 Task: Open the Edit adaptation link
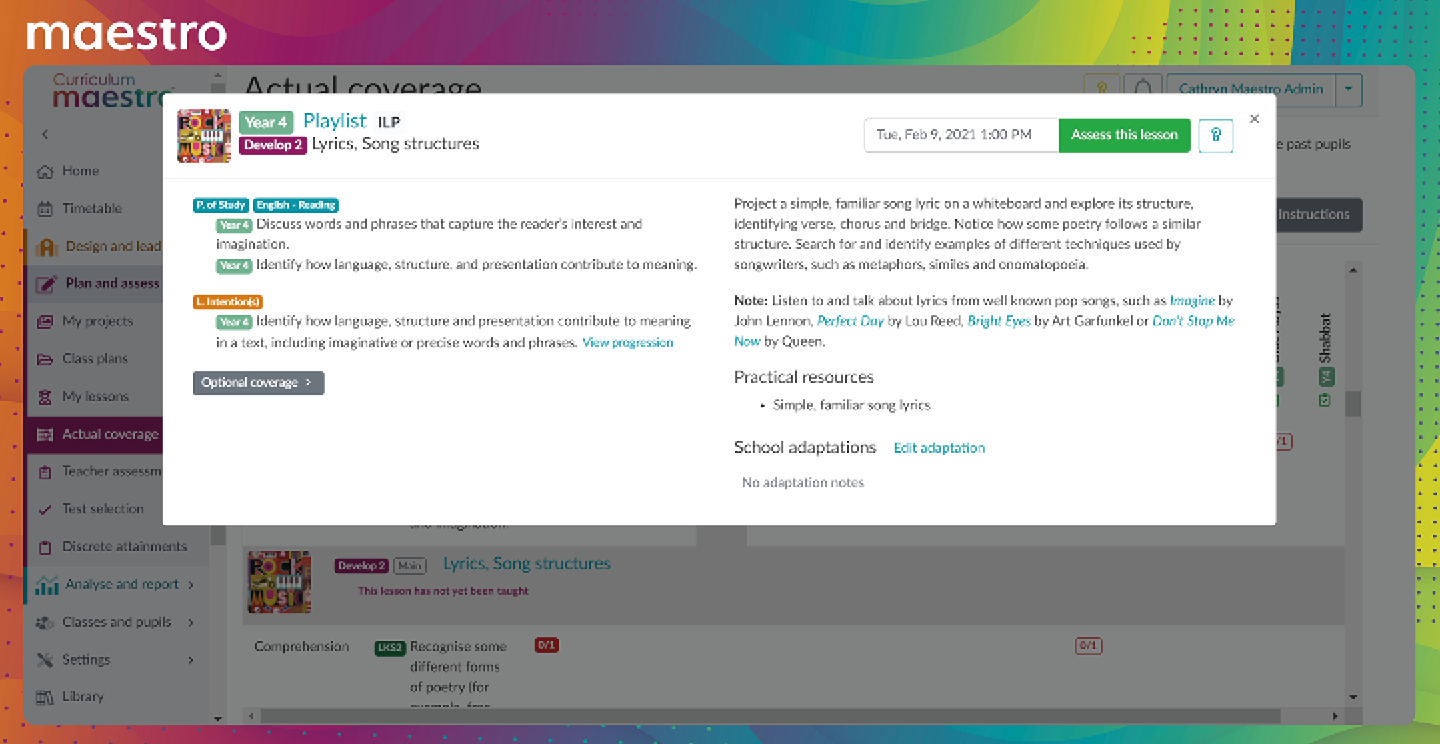click(939, 448)
